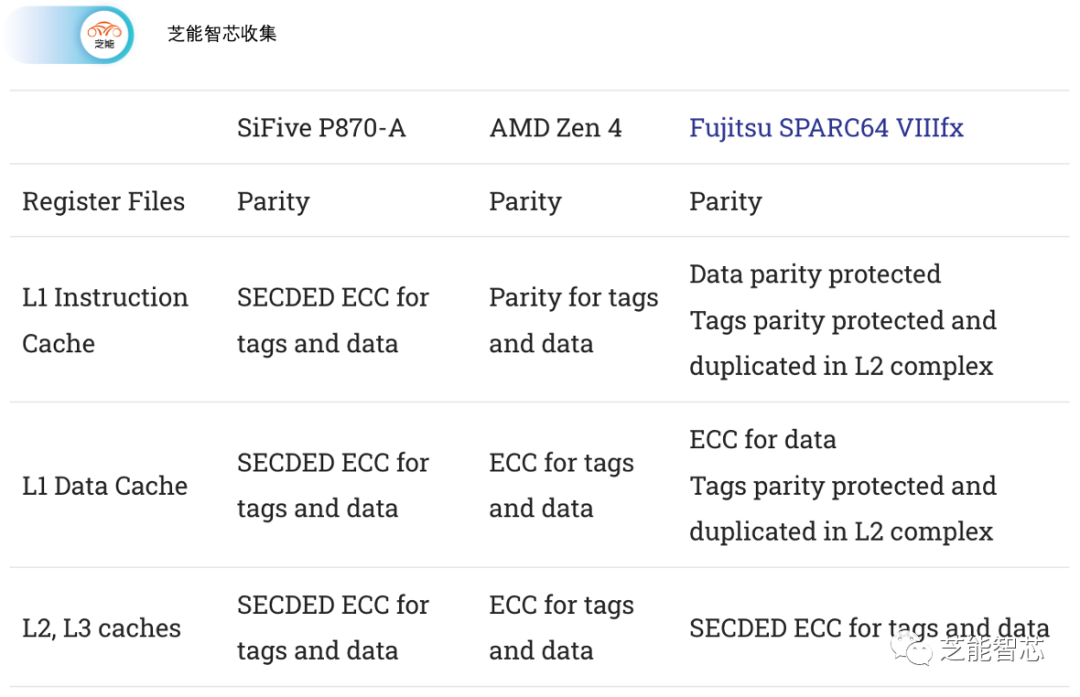Click the Data parity protected text
This screenshot has height=697, width=1080.
815,274
